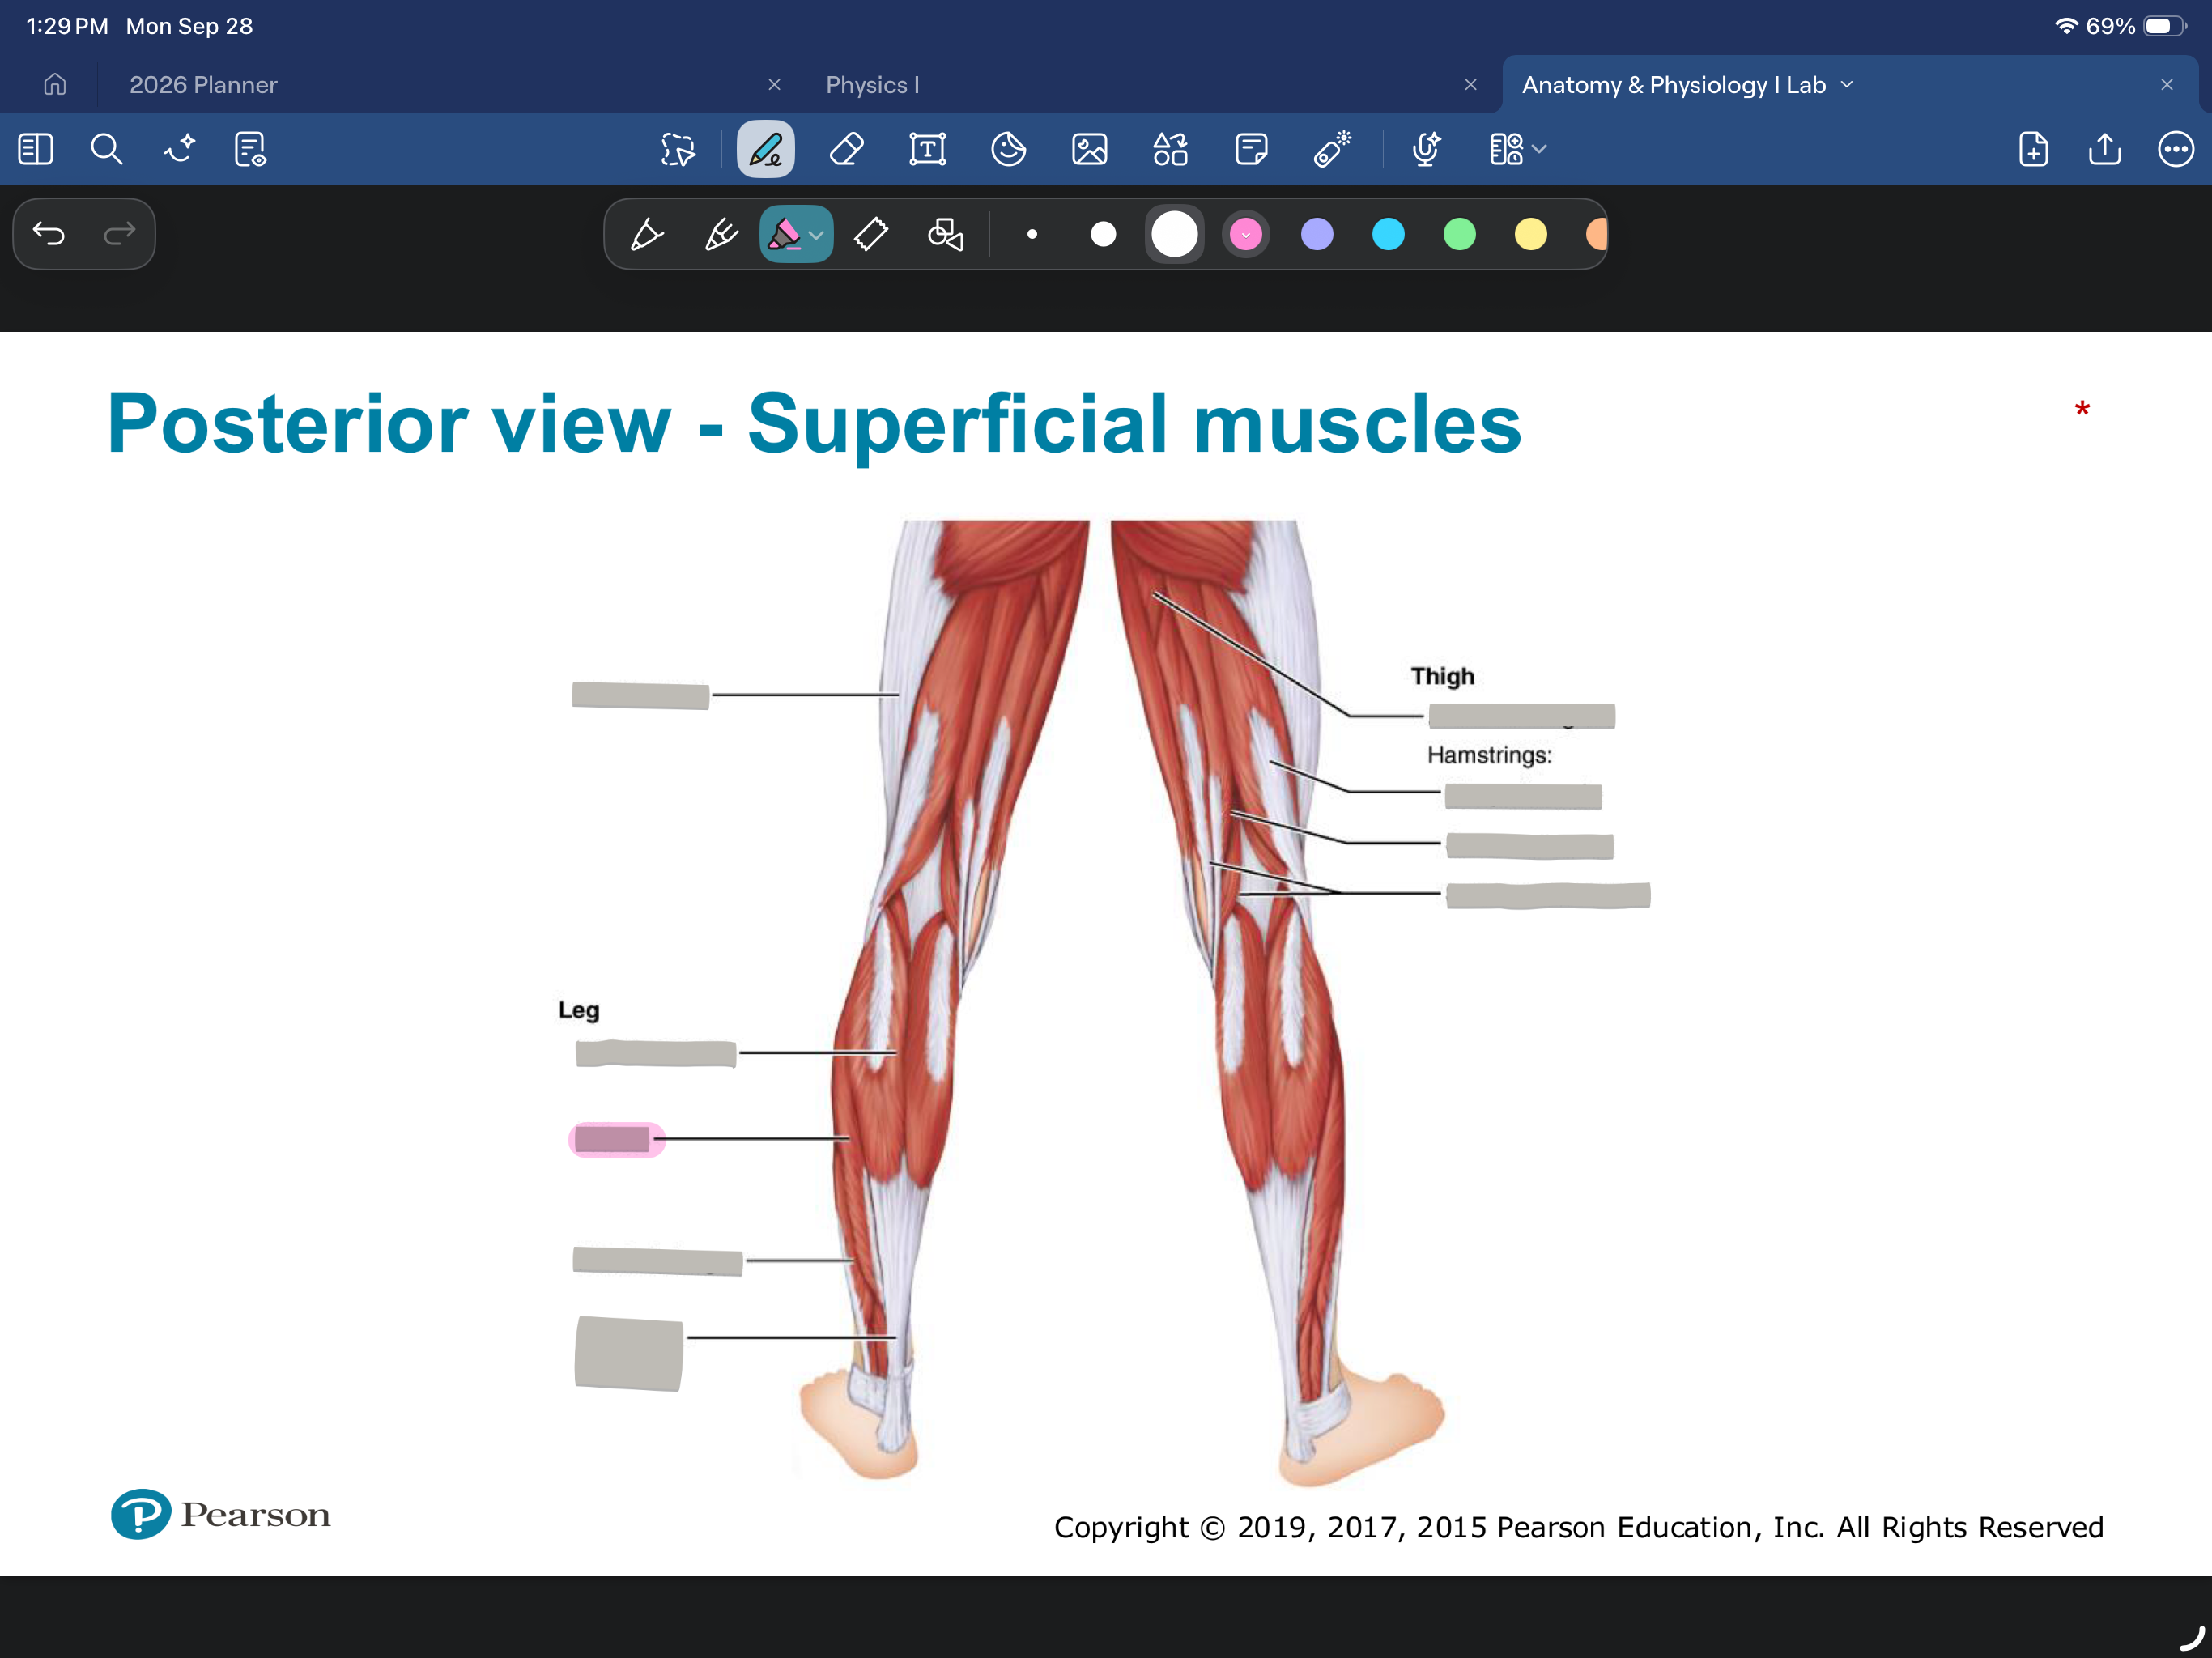
Task: Start audio recording with microphone icon
Action: click(x=1426, y=150)
